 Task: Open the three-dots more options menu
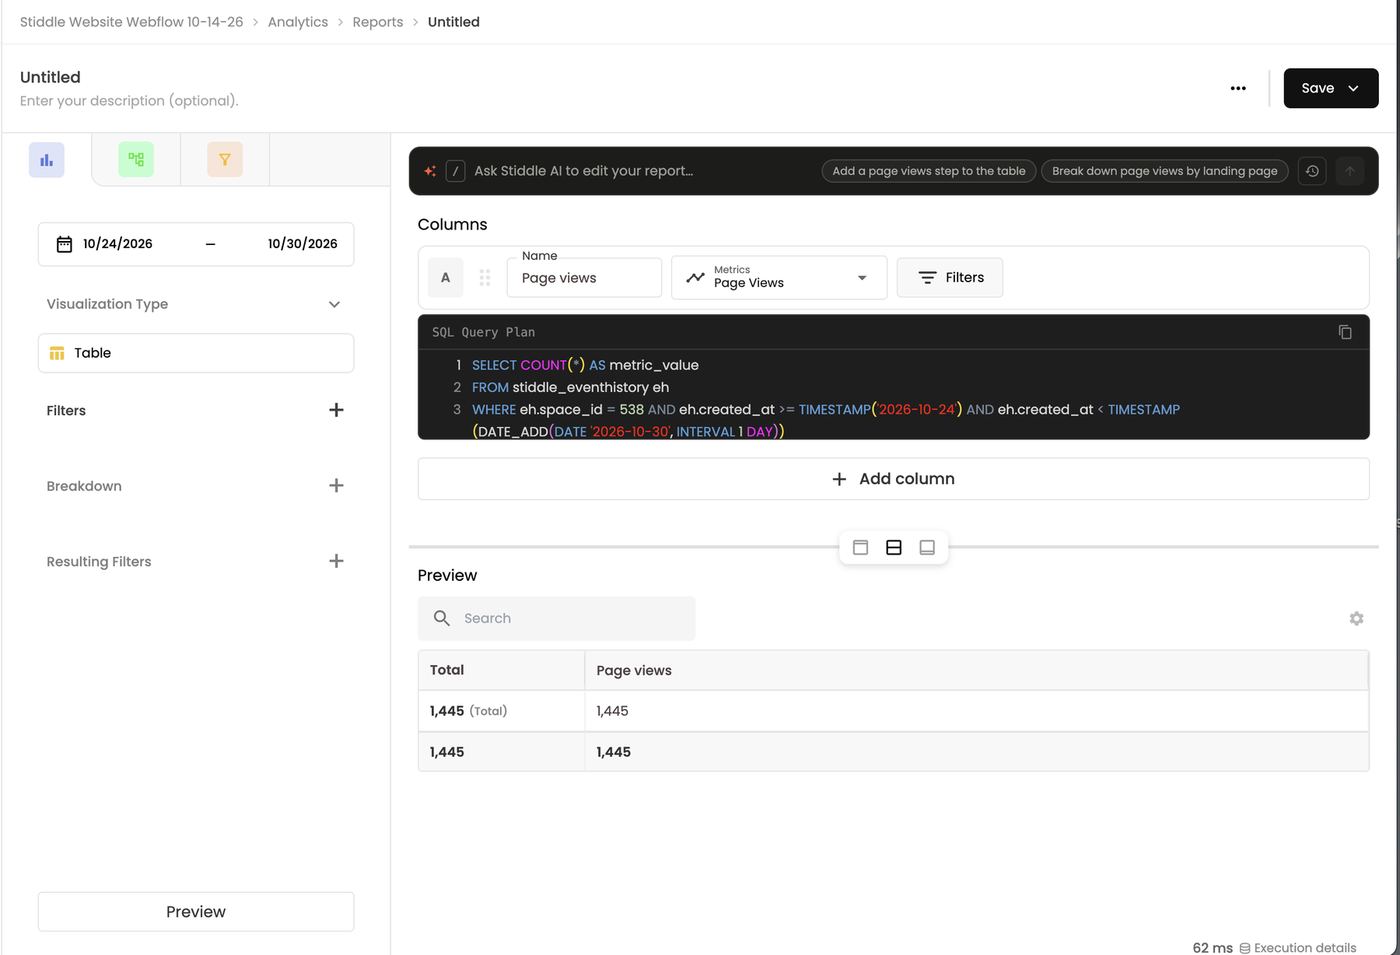pos(1238,88)
